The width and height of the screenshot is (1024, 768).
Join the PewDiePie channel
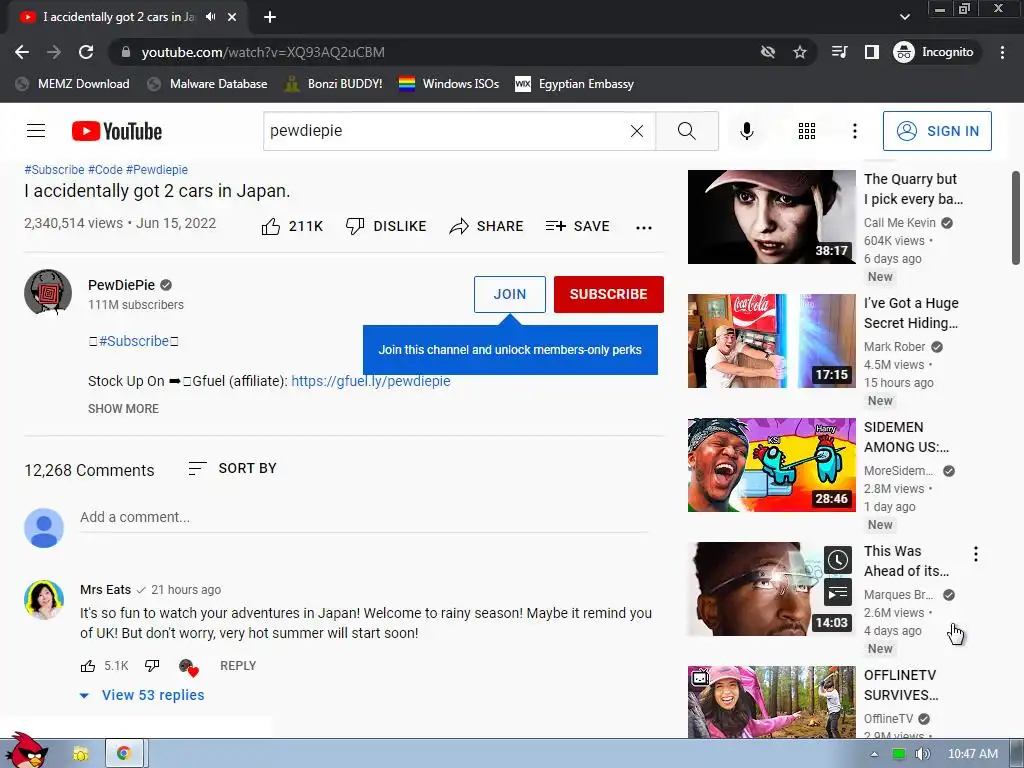coord(509,295)
